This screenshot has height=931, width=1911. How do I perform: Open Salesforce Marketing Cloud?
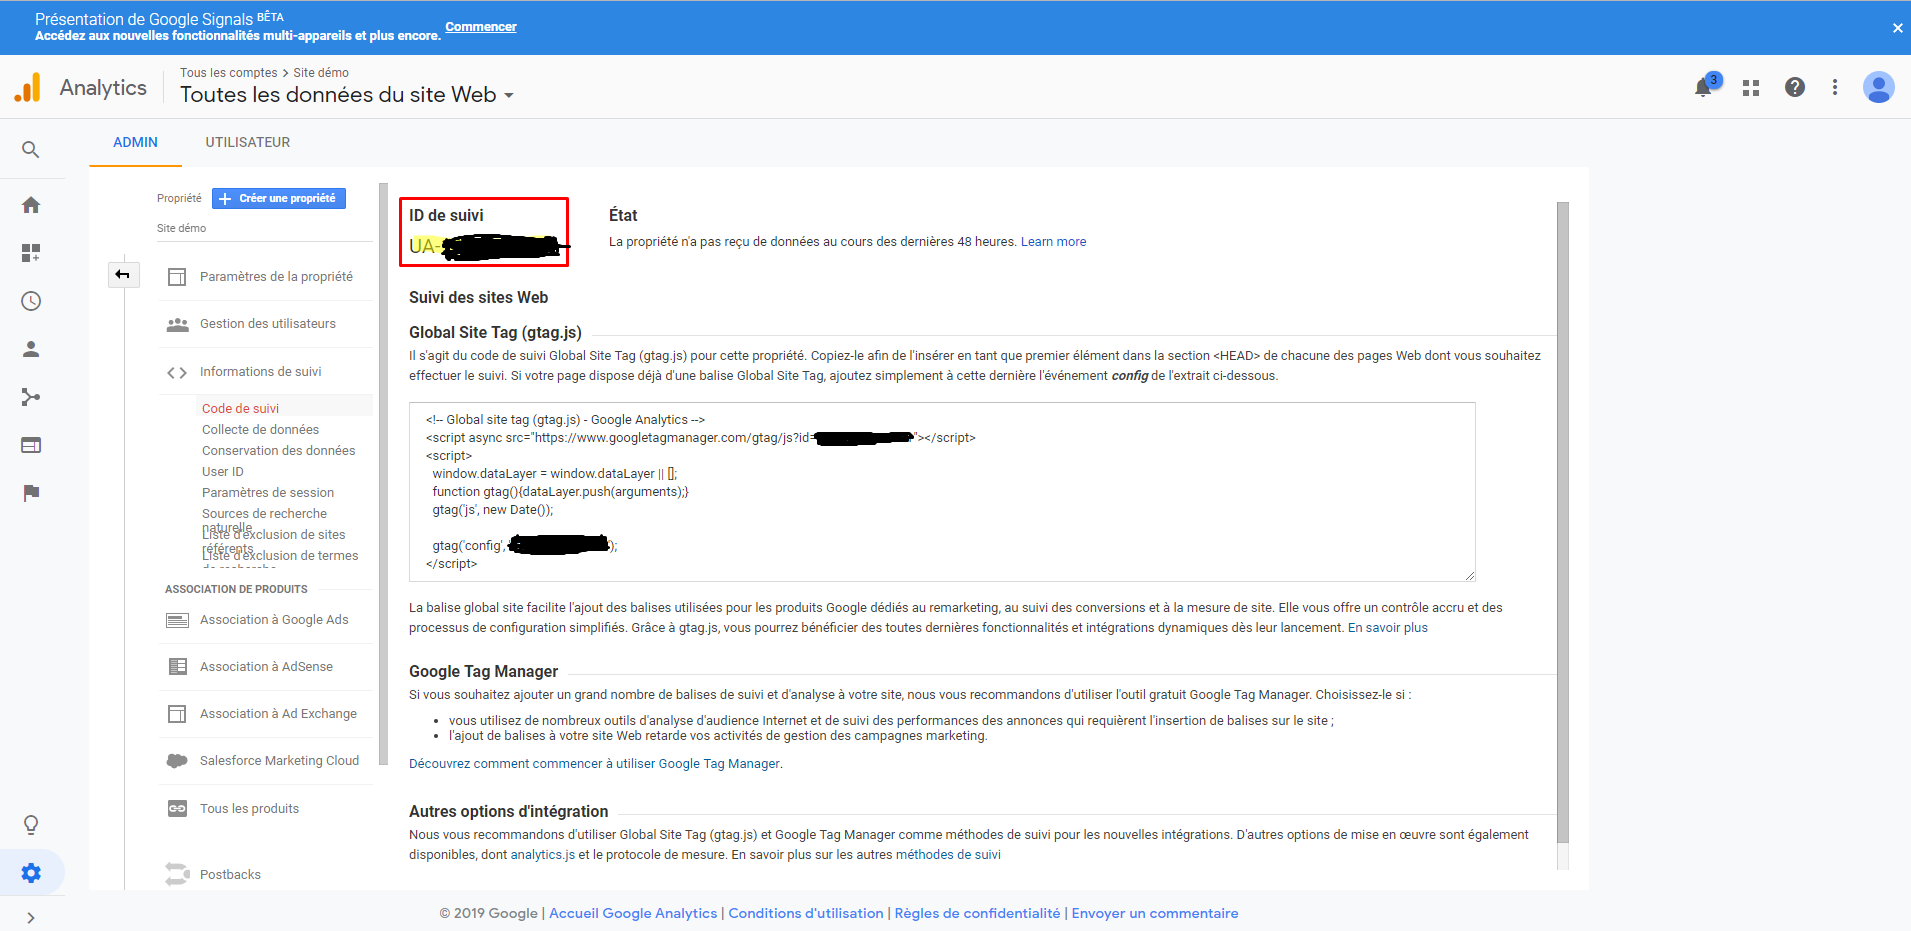pos(279,761)
